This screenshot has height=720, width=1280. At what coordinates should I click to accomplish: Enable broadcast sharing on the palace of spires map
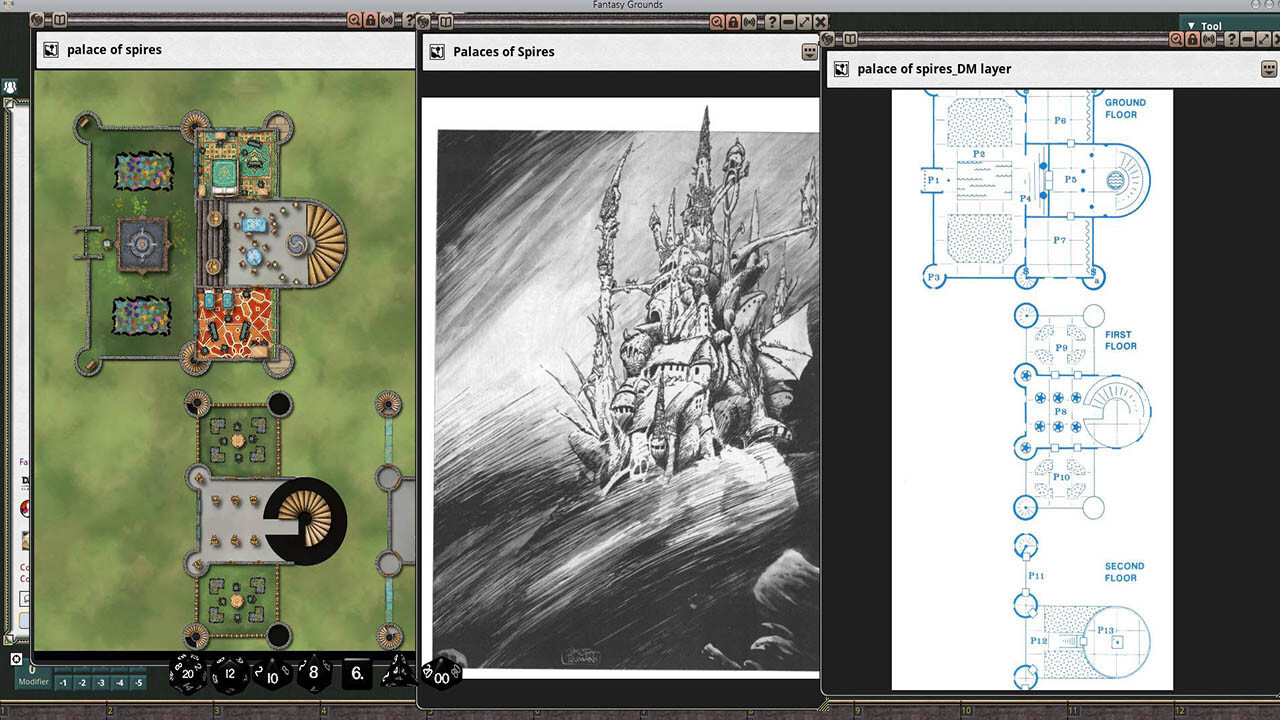click(x=389, y=20)
